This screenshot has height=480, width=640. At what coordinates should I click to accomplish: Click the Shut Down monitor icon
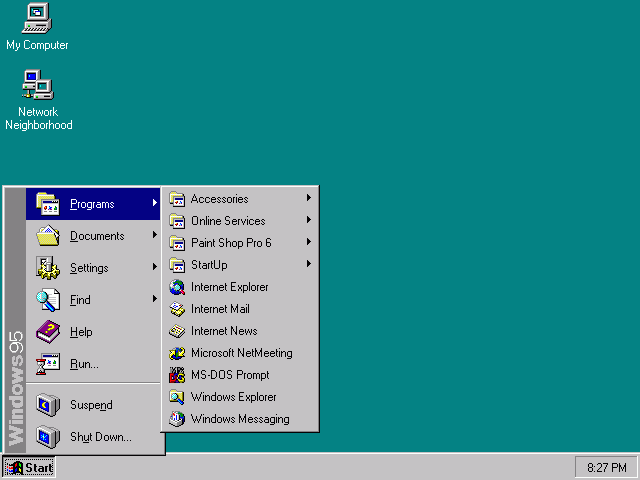click(x=48, y=437)
